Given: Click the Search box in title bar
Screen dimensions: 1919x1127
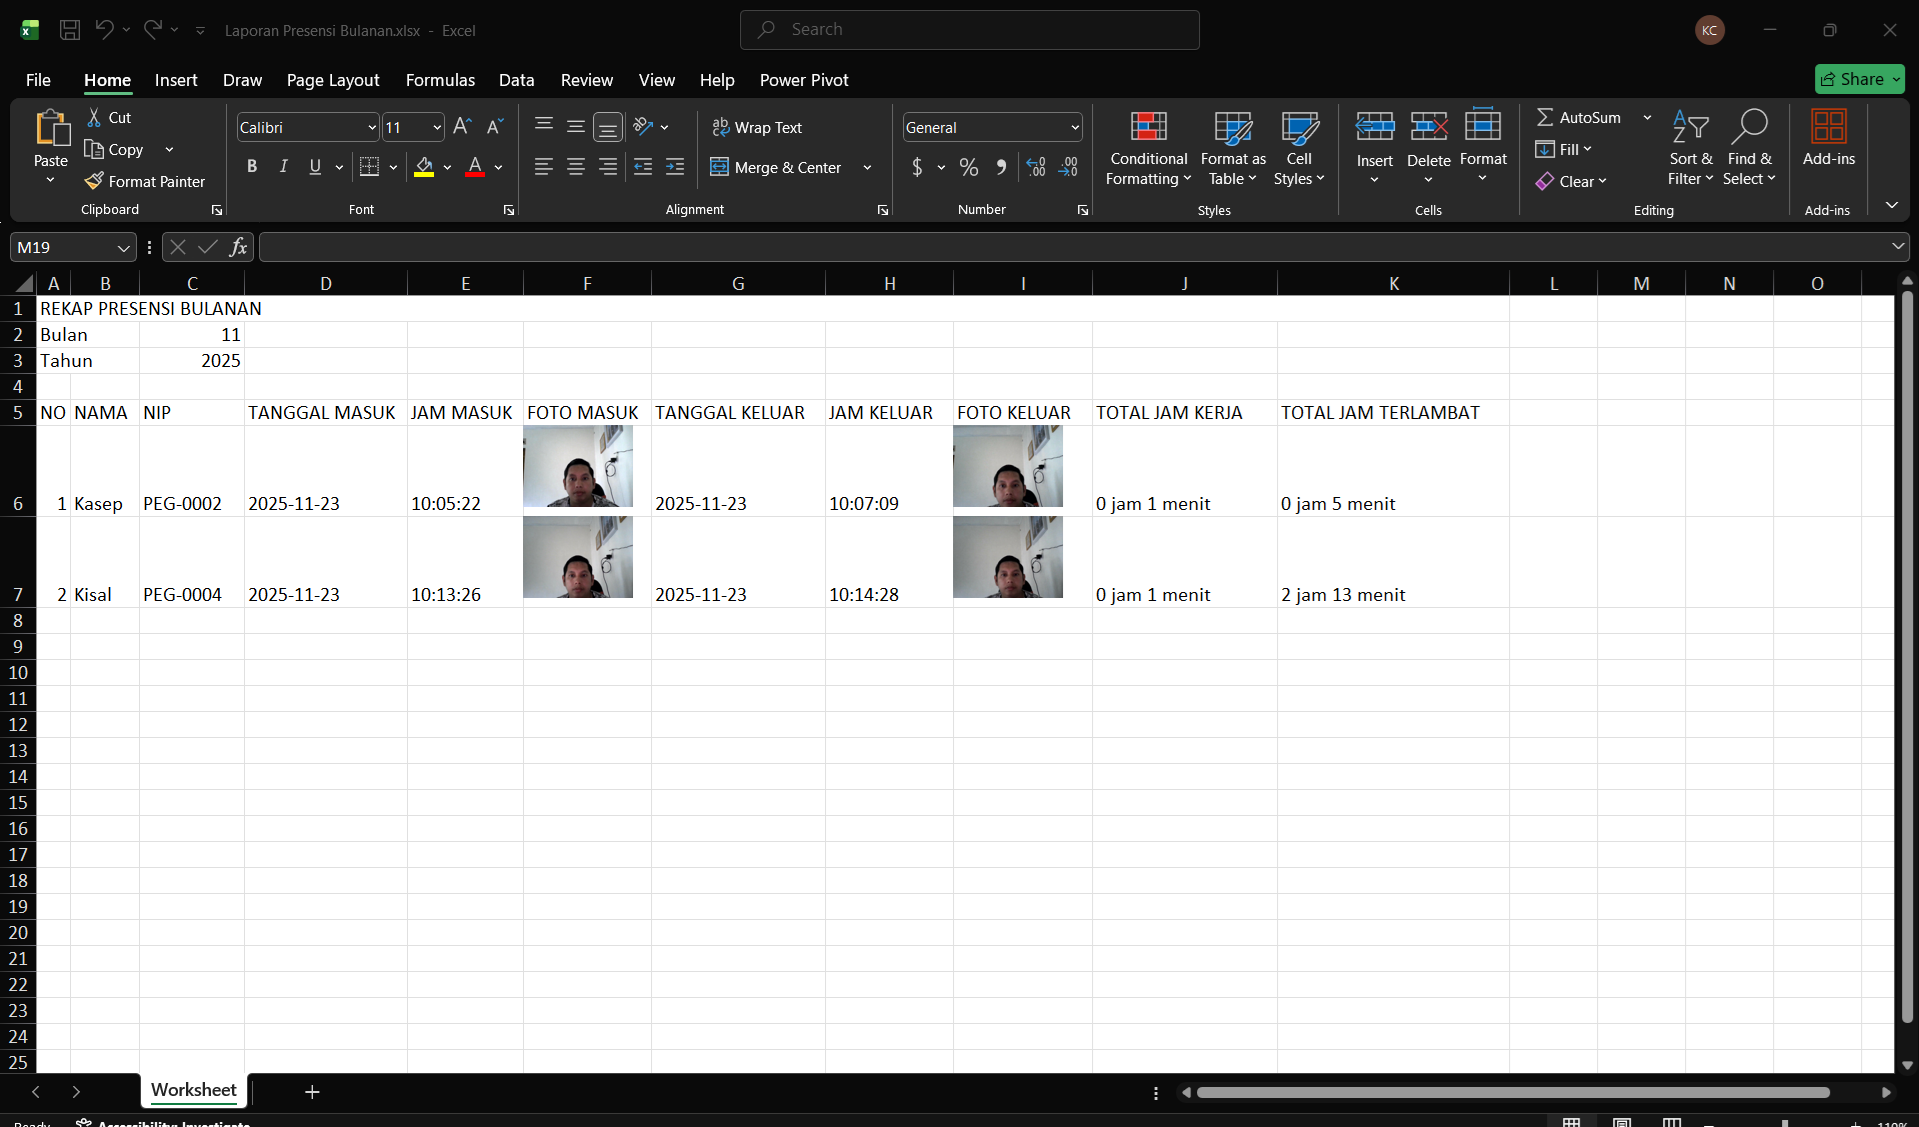Looking at the screenshot, I should [969, 30].
